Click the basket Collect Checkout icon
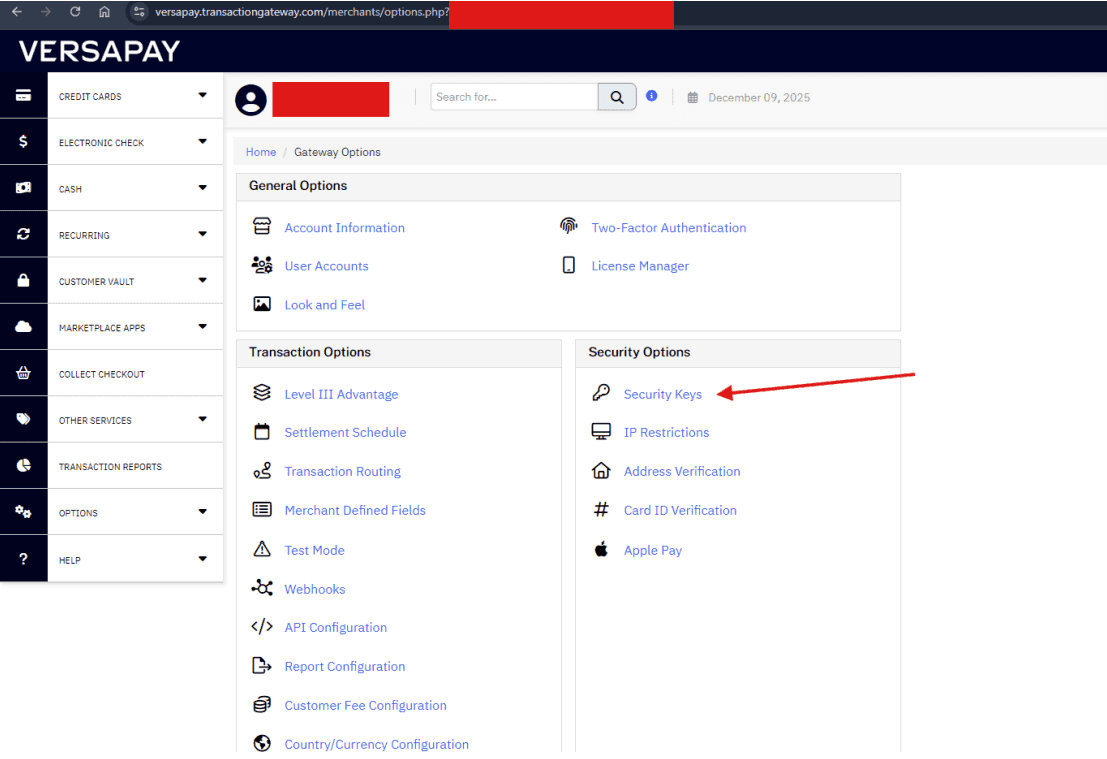The image size is (1107, 759). (x=23, y=374)
